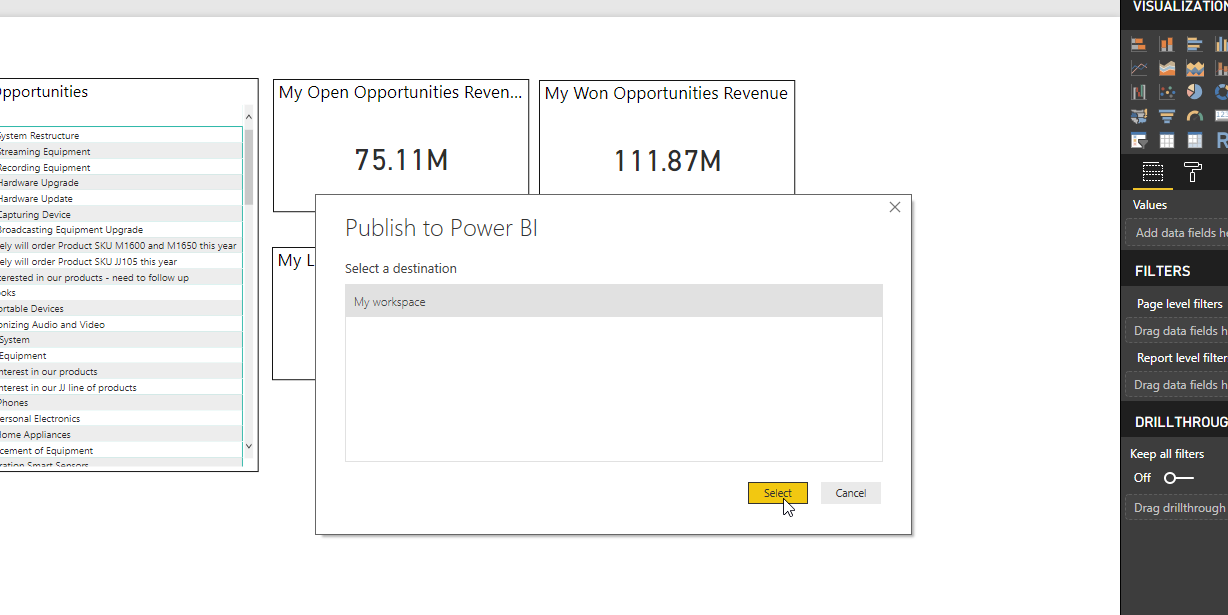Select the Portable Devices row

point(121,308)
